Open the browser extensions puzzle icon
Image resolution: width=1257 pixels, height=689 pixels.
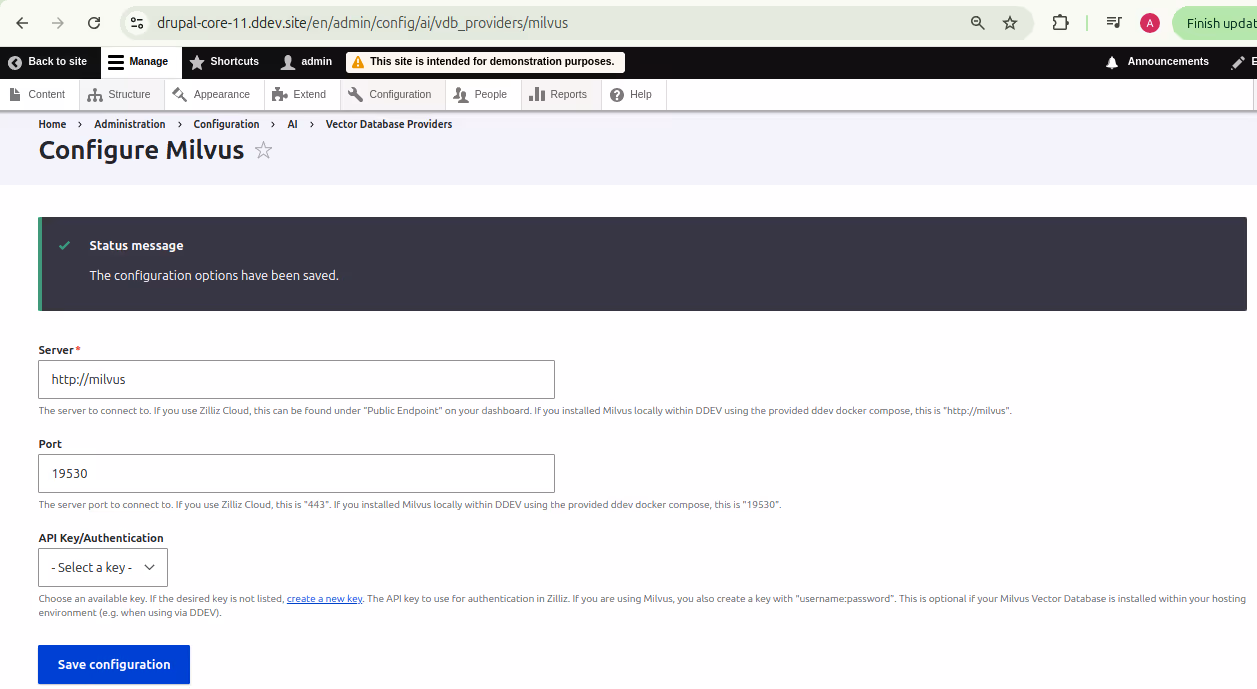(1060, 23)
